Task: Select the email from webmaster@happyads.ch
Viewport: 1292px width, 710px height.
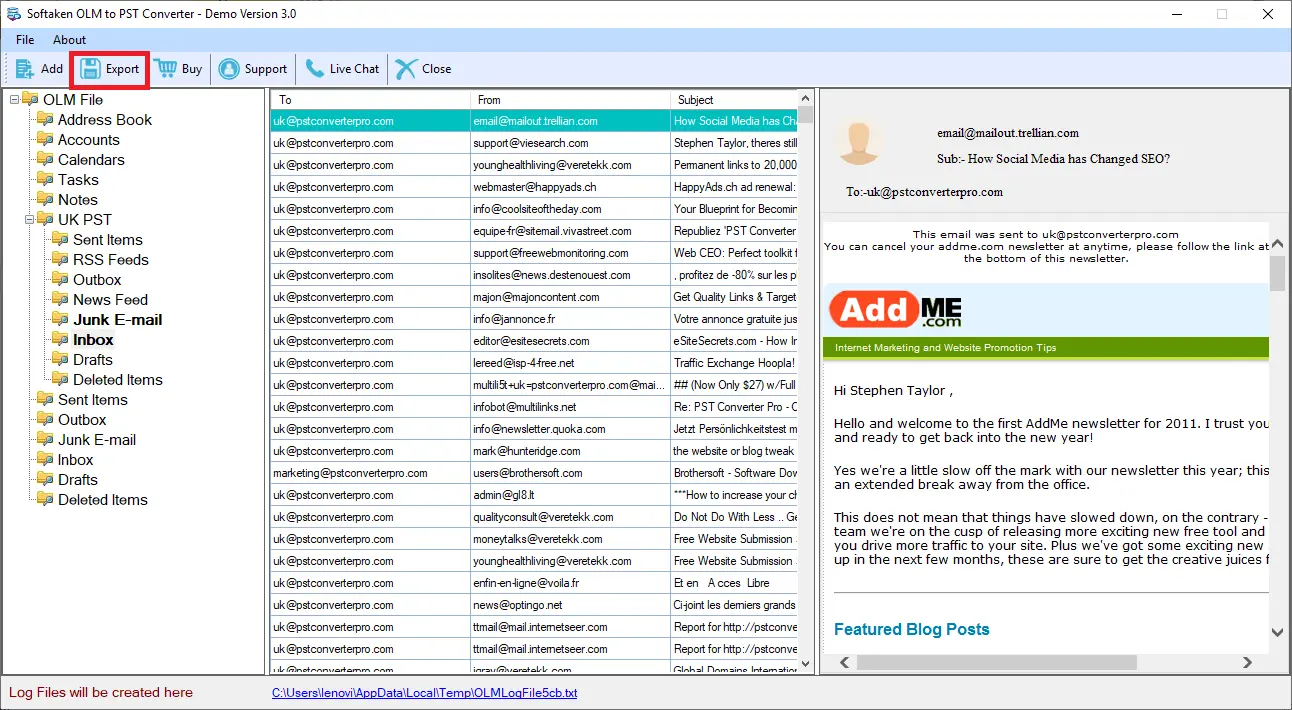Action: pyautogui.click(x=534, y=187)
